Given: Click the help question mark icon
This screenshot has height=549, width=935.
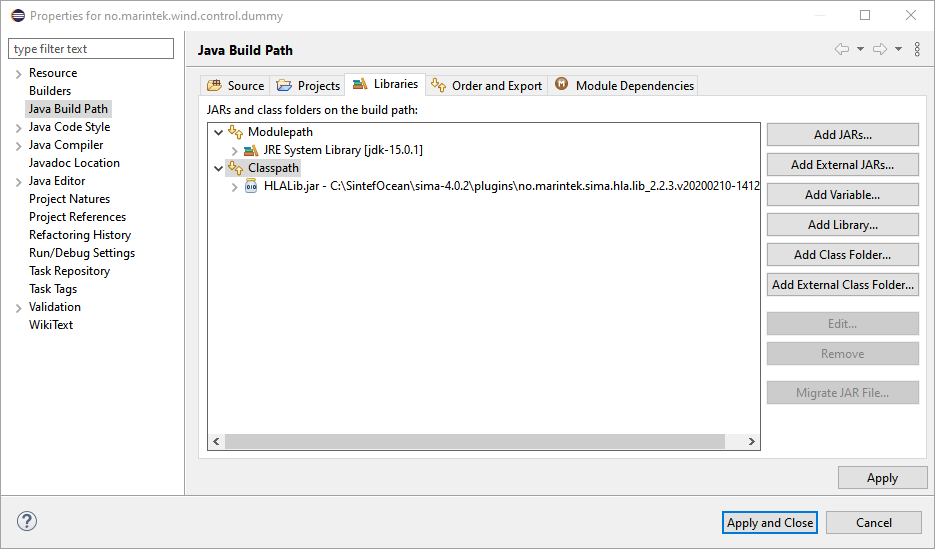Looking at the screenshot, I should (x=27, y=521).
